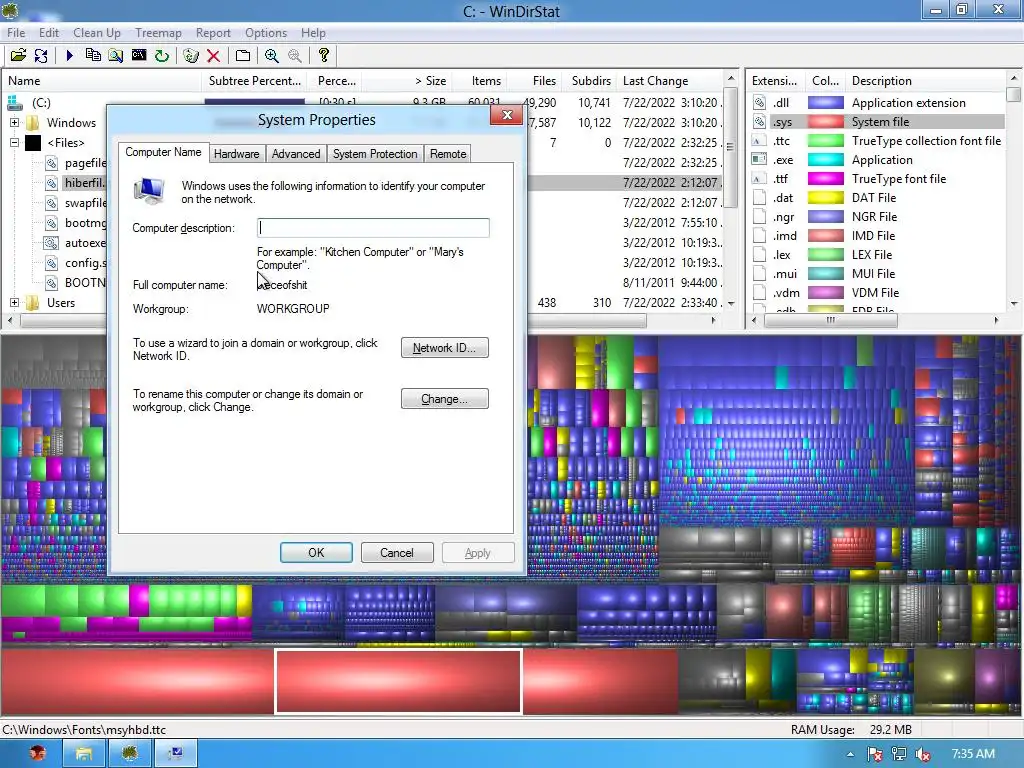Screen dimensions: 1024x768
Task: Switch to the Hardware tab
Action: click(x=236, y=153)
